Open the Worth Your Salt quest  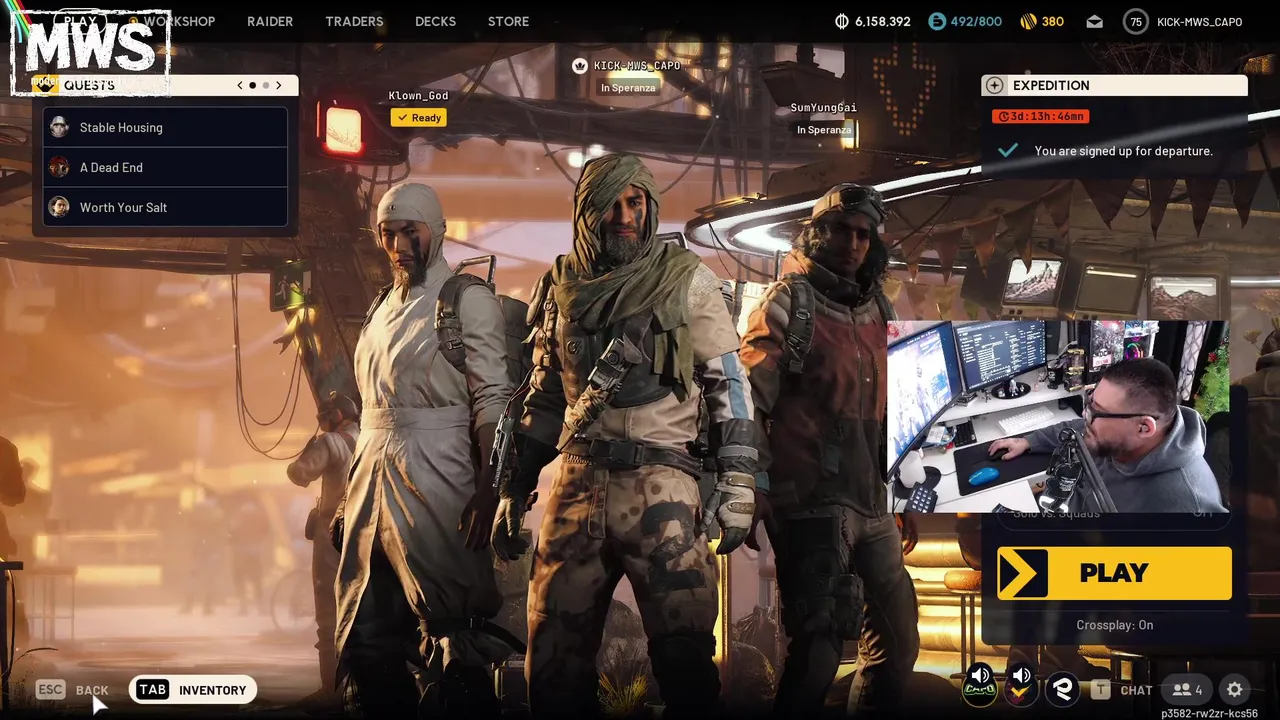pyautogui.click(x=166, y=207)
